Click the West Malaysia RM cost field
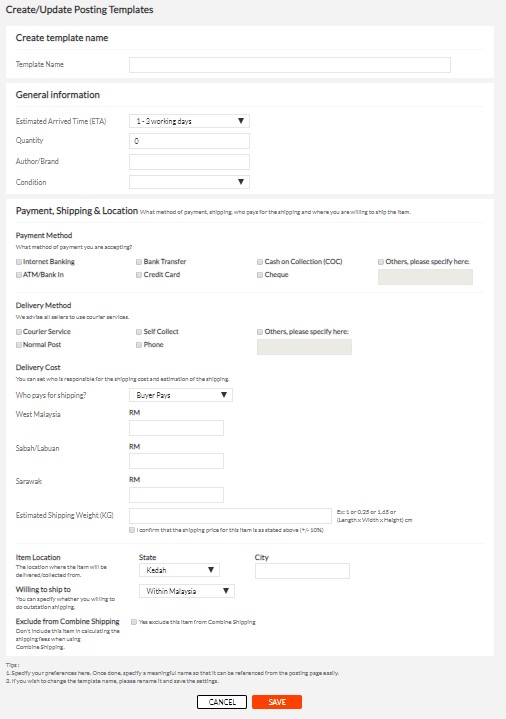The image size is (506, 719). coord(177,428)
